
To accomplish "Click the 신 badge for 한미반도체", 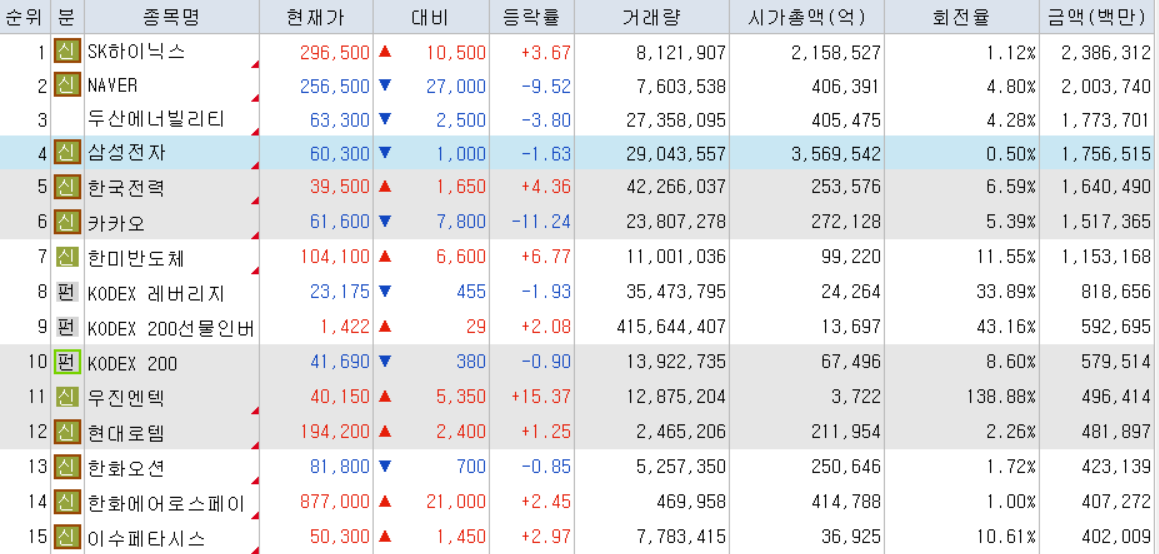I will pos(67,258).
